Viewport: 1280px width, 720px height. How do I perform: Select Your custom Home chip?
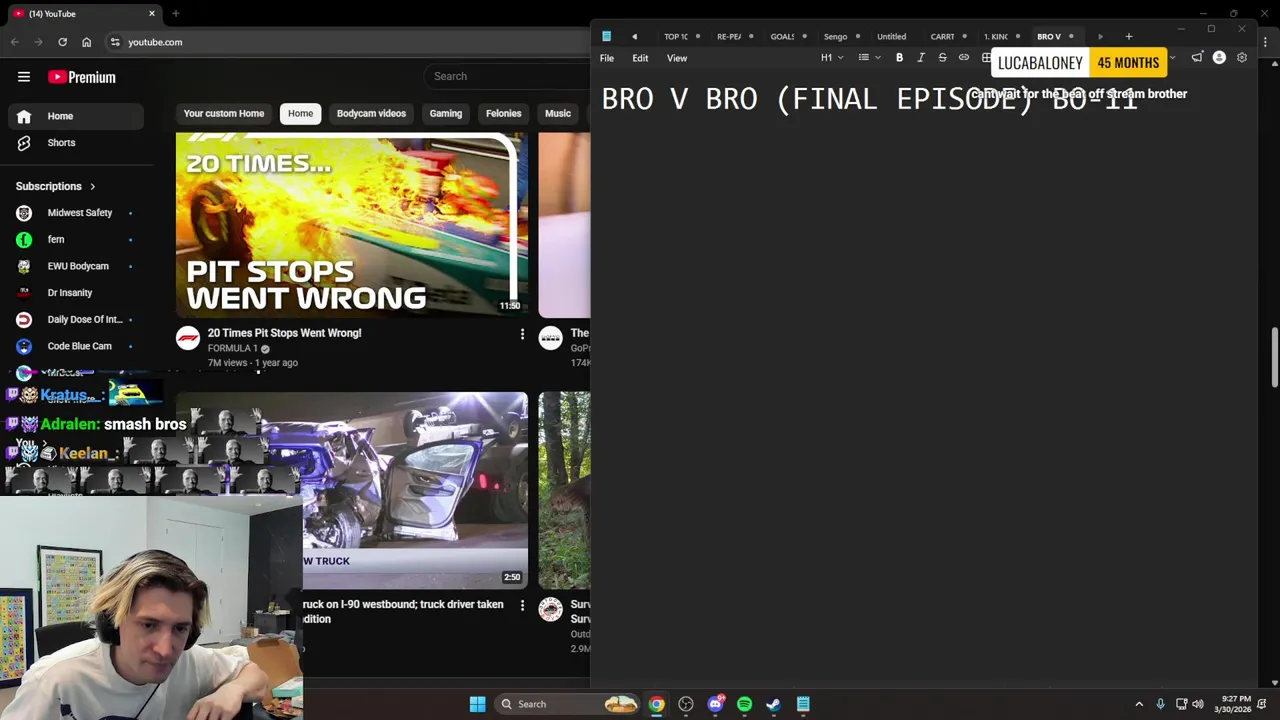click(224, 114)
